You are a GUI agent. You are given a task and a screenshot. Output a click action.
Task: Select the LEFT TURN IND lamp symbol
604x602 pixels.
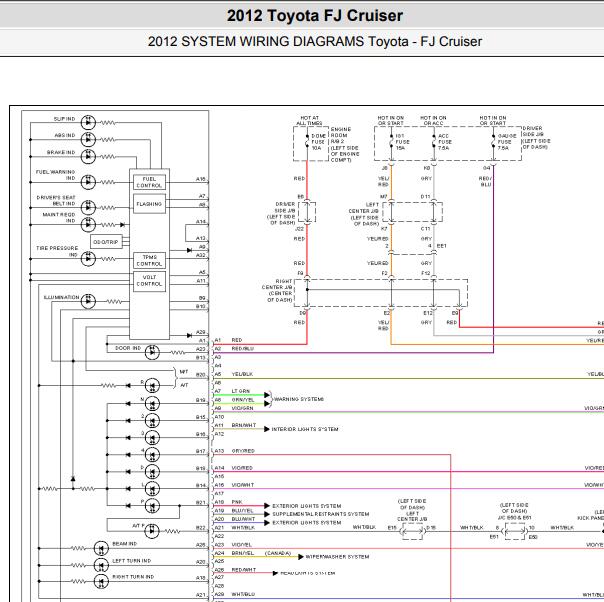[101, 565]
